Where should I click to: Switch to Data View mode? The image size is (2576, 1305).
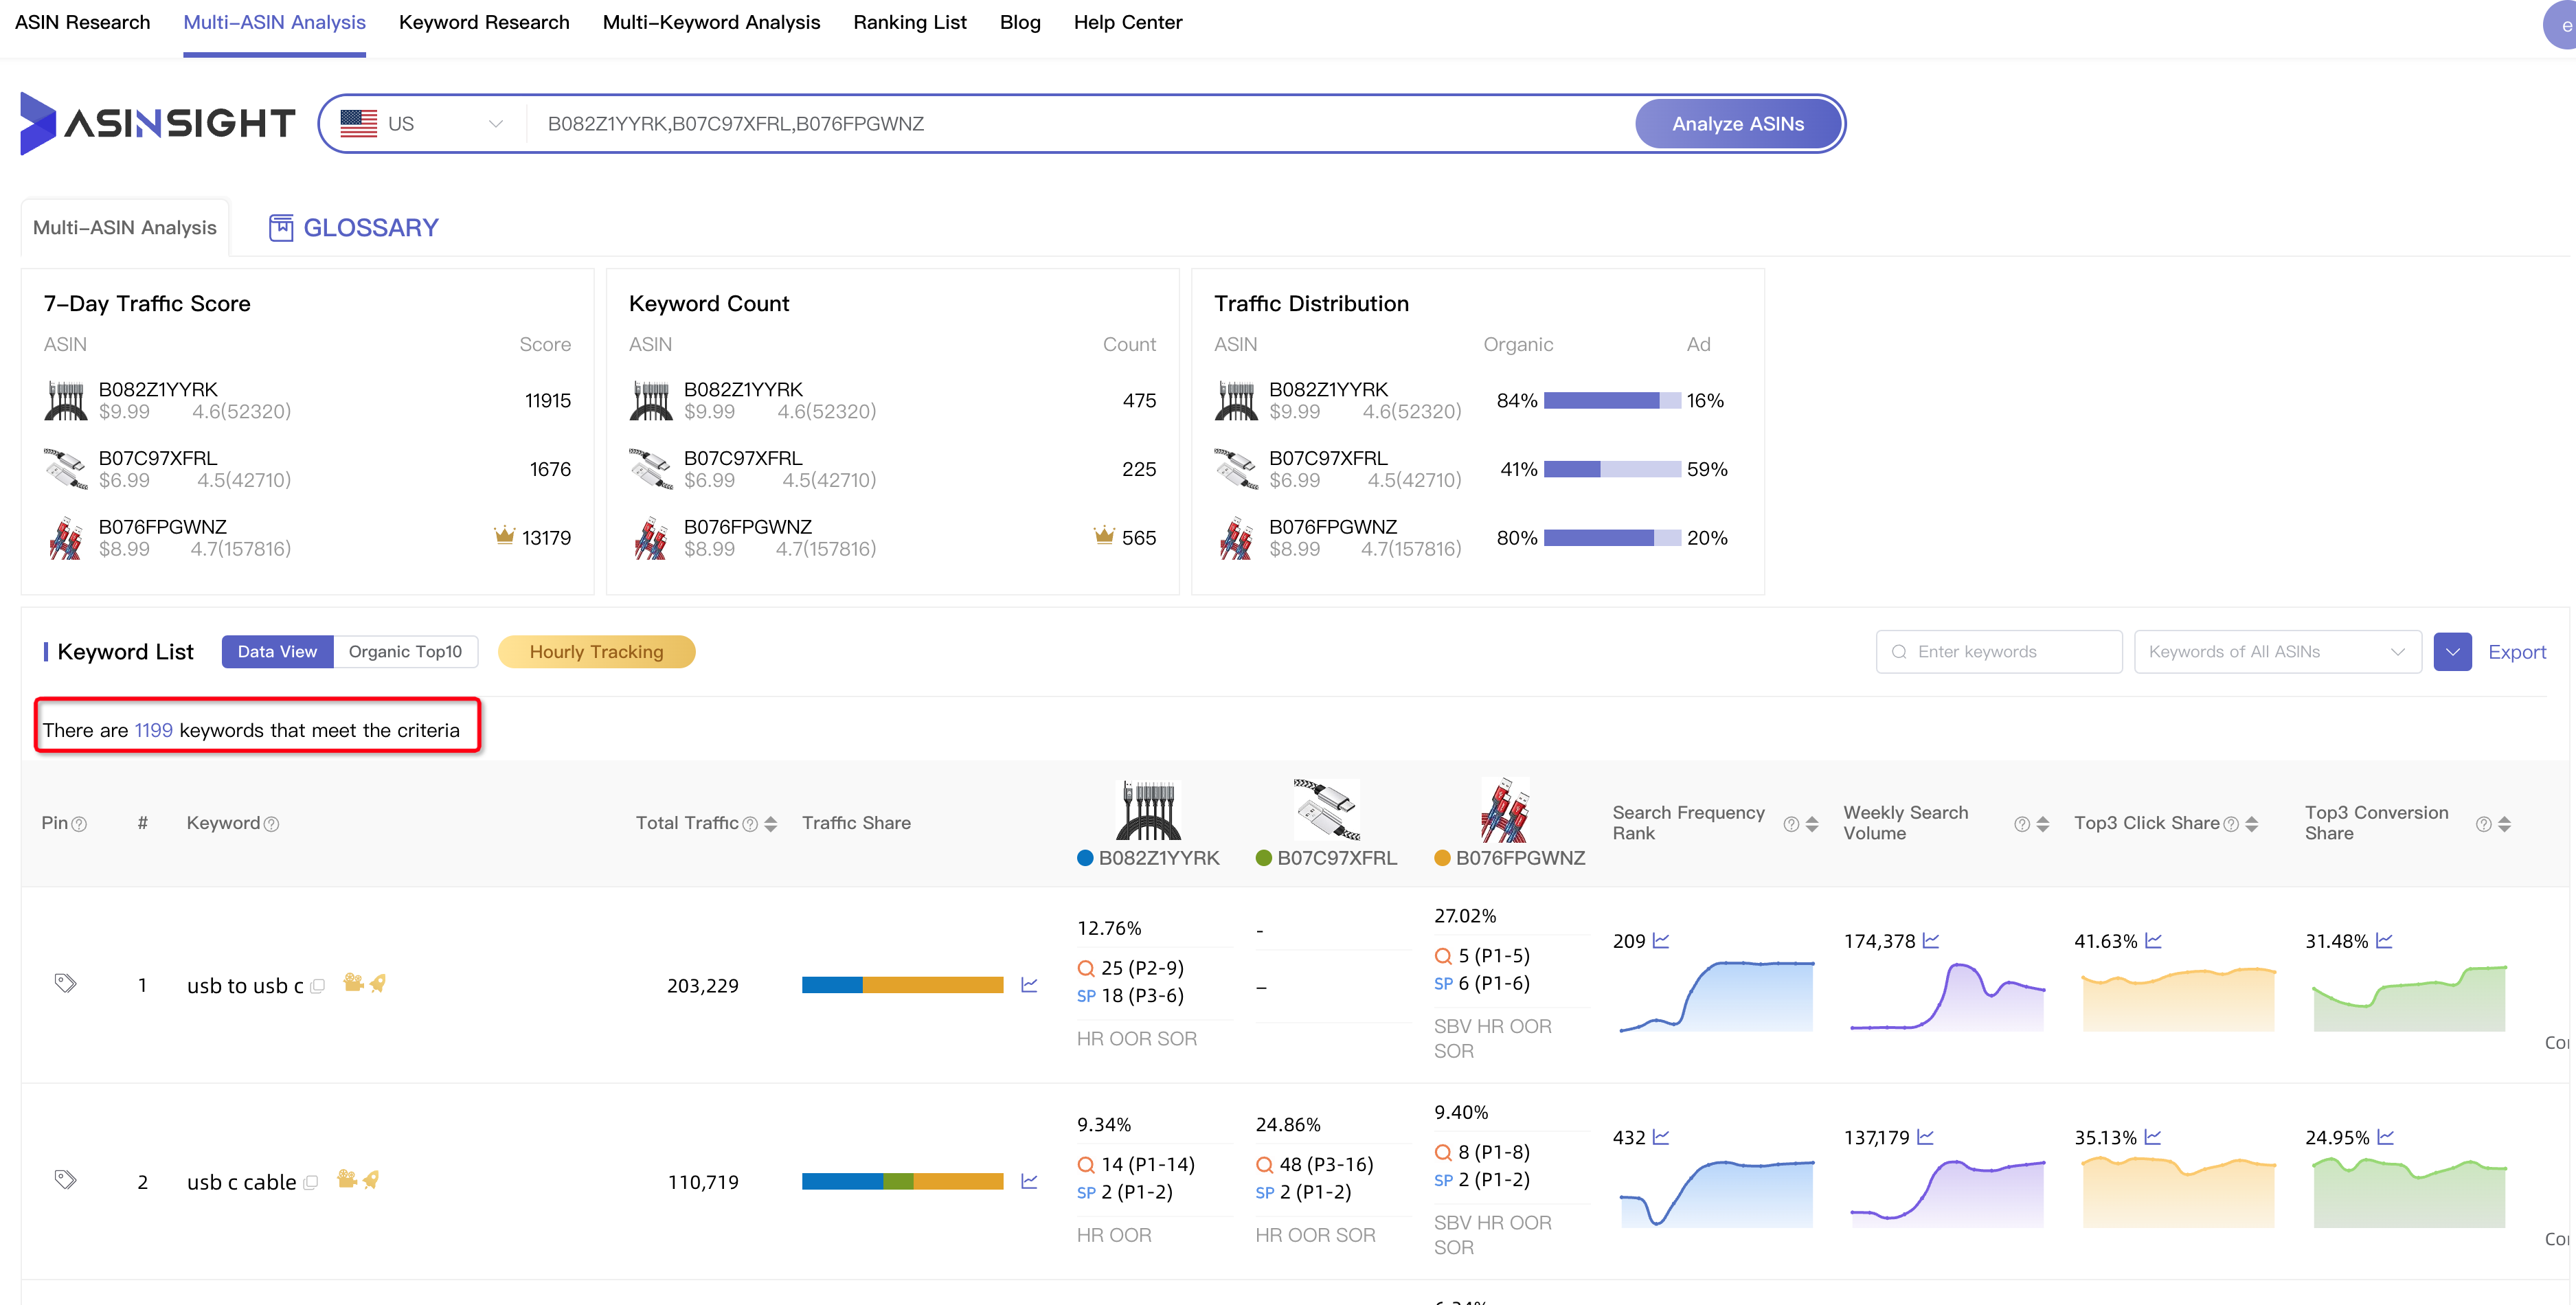(277, 651)
